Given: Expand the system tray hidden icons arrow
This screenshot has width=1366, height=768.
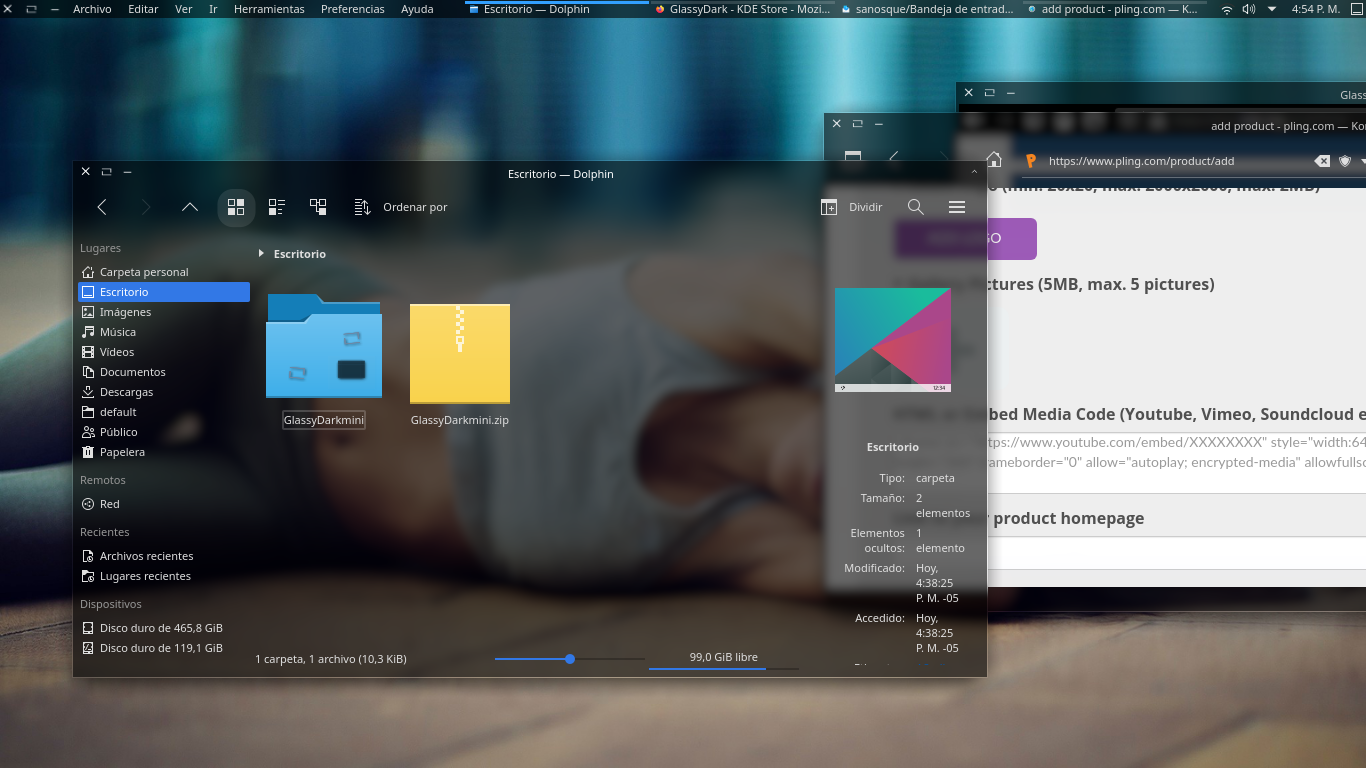Looking at the screenshot, I should pos(1271,9).
